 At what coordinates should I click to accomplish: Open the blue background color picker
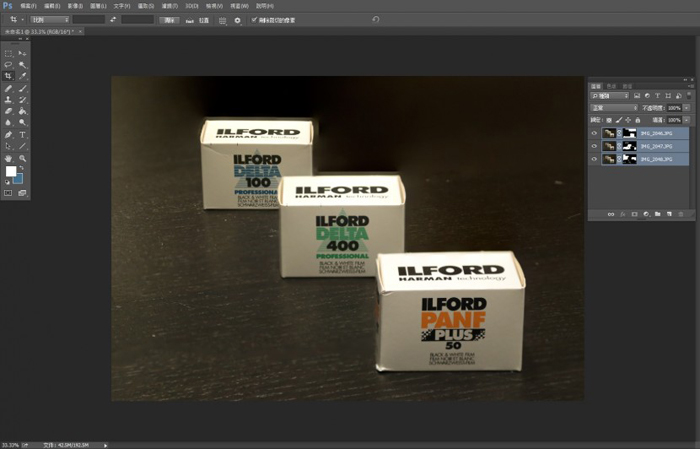coord(19,179)
